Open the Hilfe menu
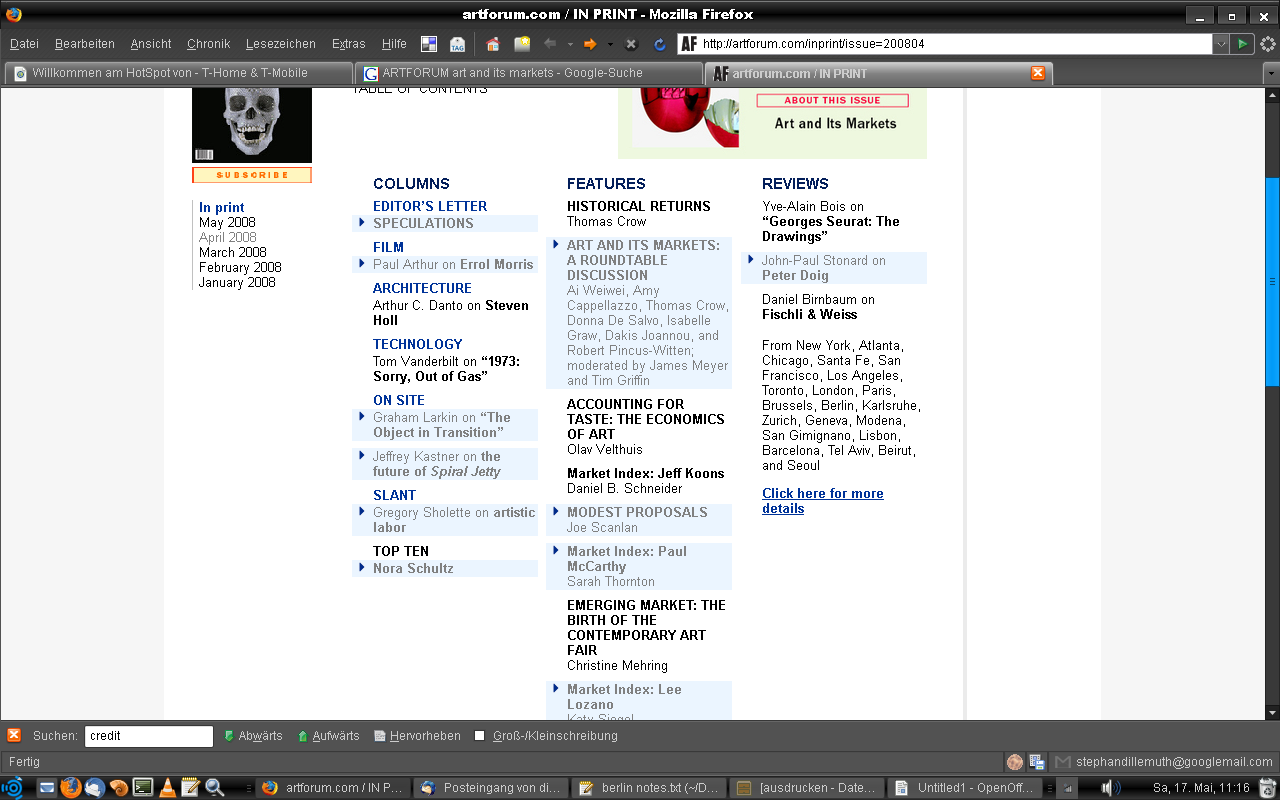The width and height of the screenshot is (1280, 800). pyautogui.click(x=394, y=44)
